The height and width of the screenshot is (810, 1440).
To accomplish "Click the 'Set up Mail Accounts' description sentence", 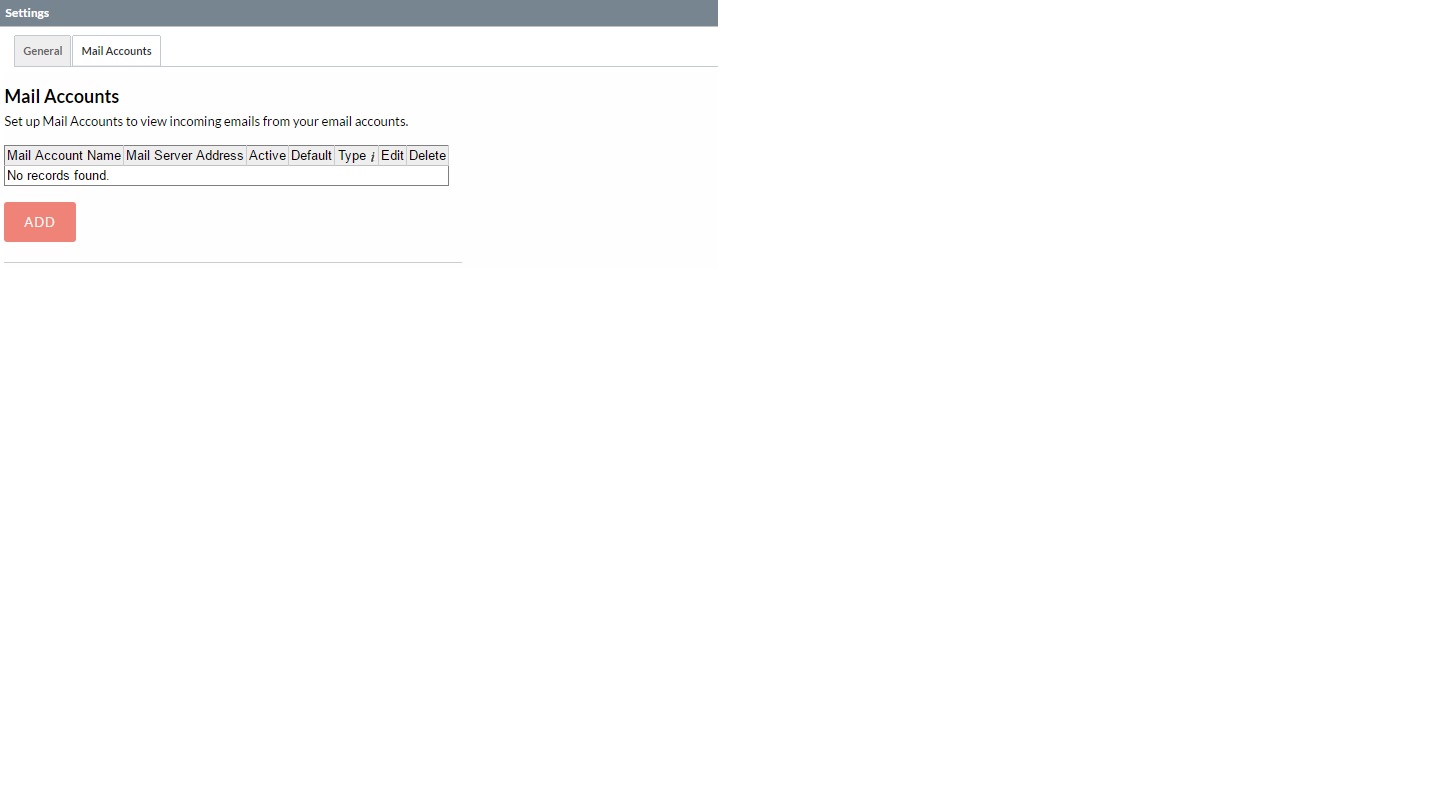I will coord(206,121).
